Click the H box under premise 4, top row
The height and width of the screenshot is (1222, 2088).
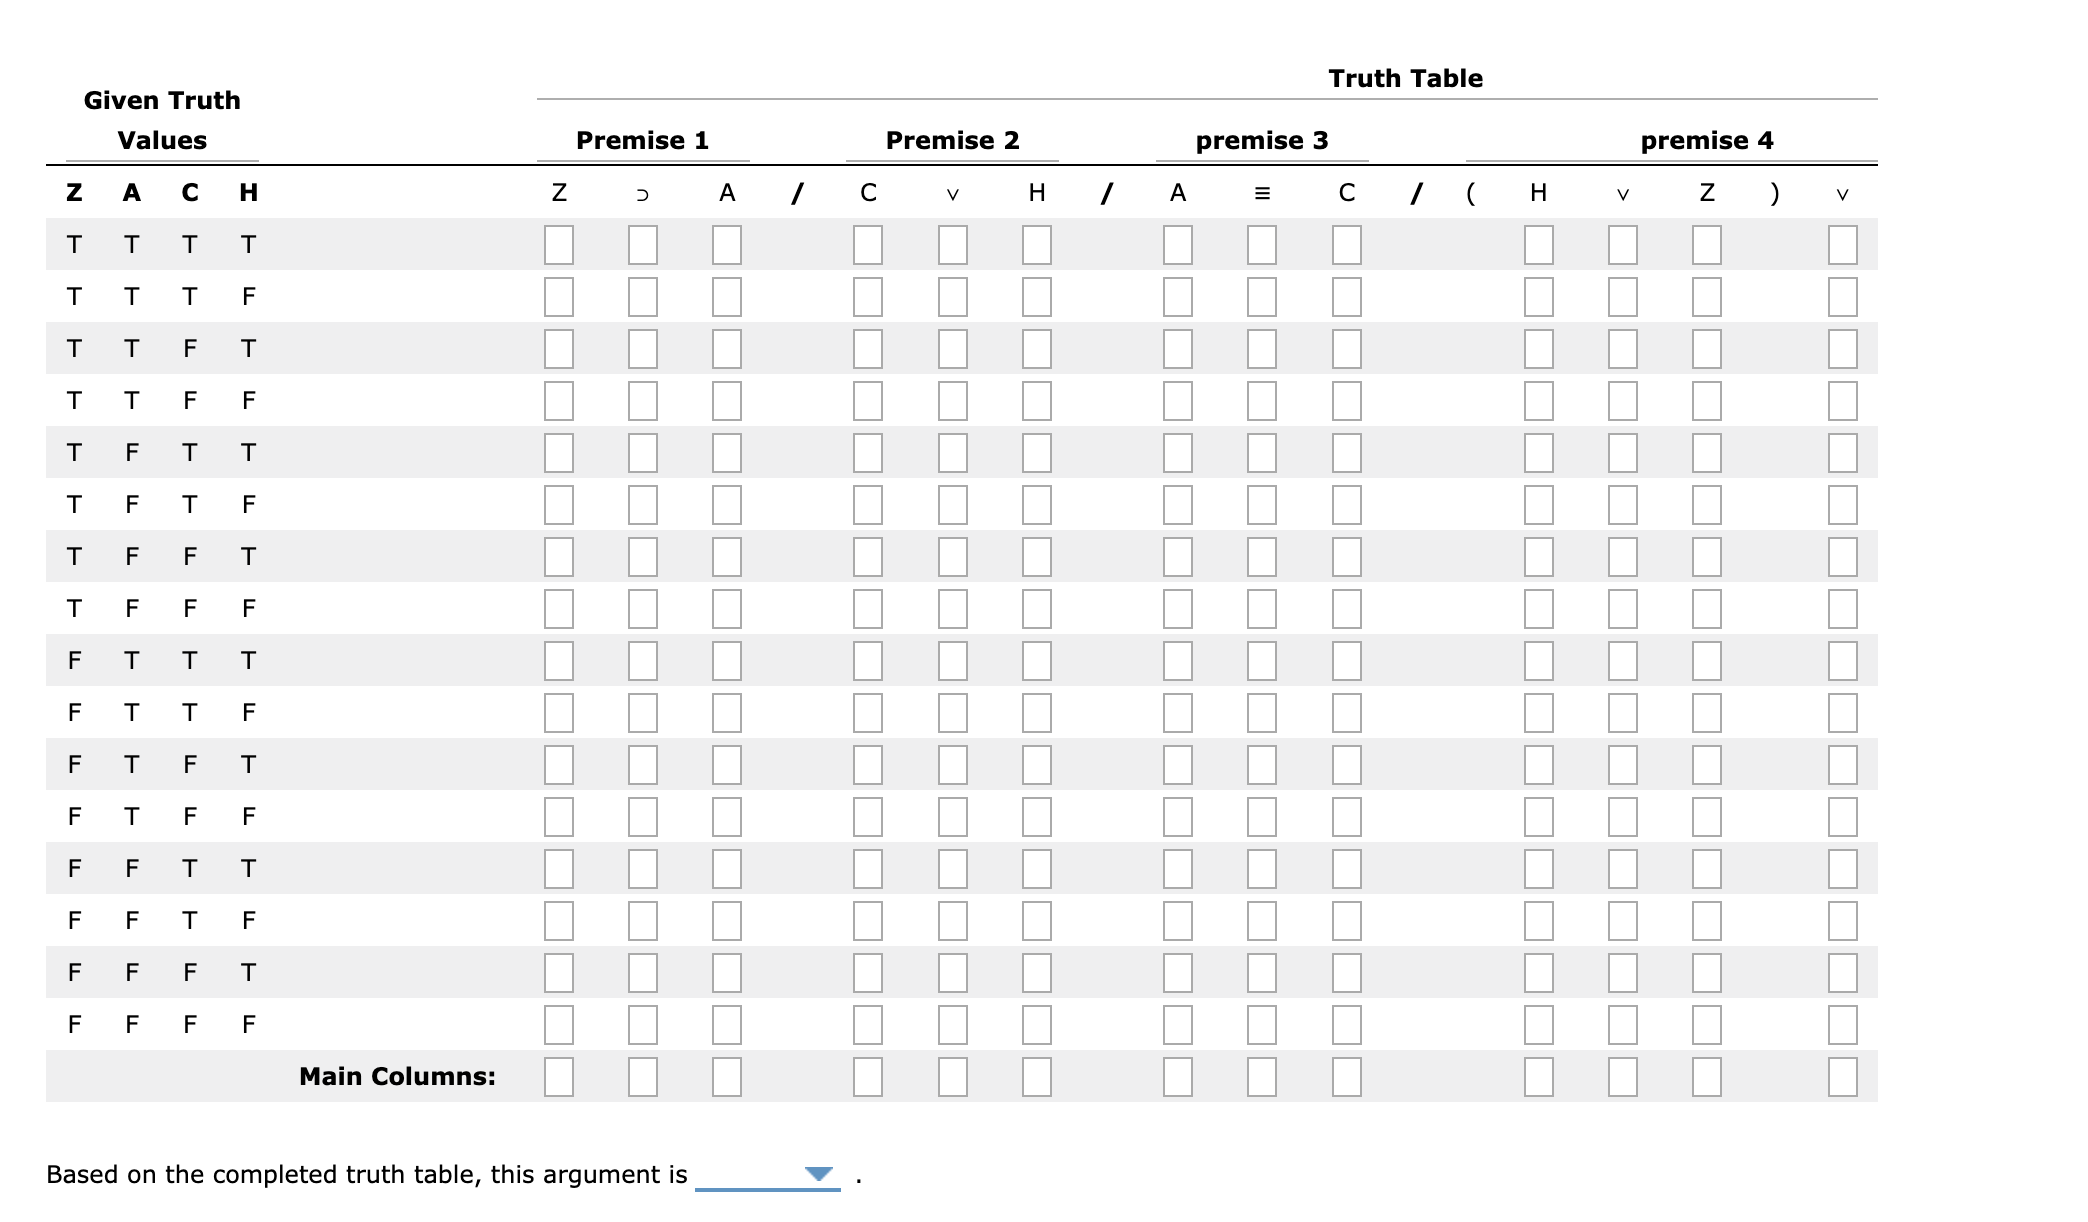coord(1537,242)
